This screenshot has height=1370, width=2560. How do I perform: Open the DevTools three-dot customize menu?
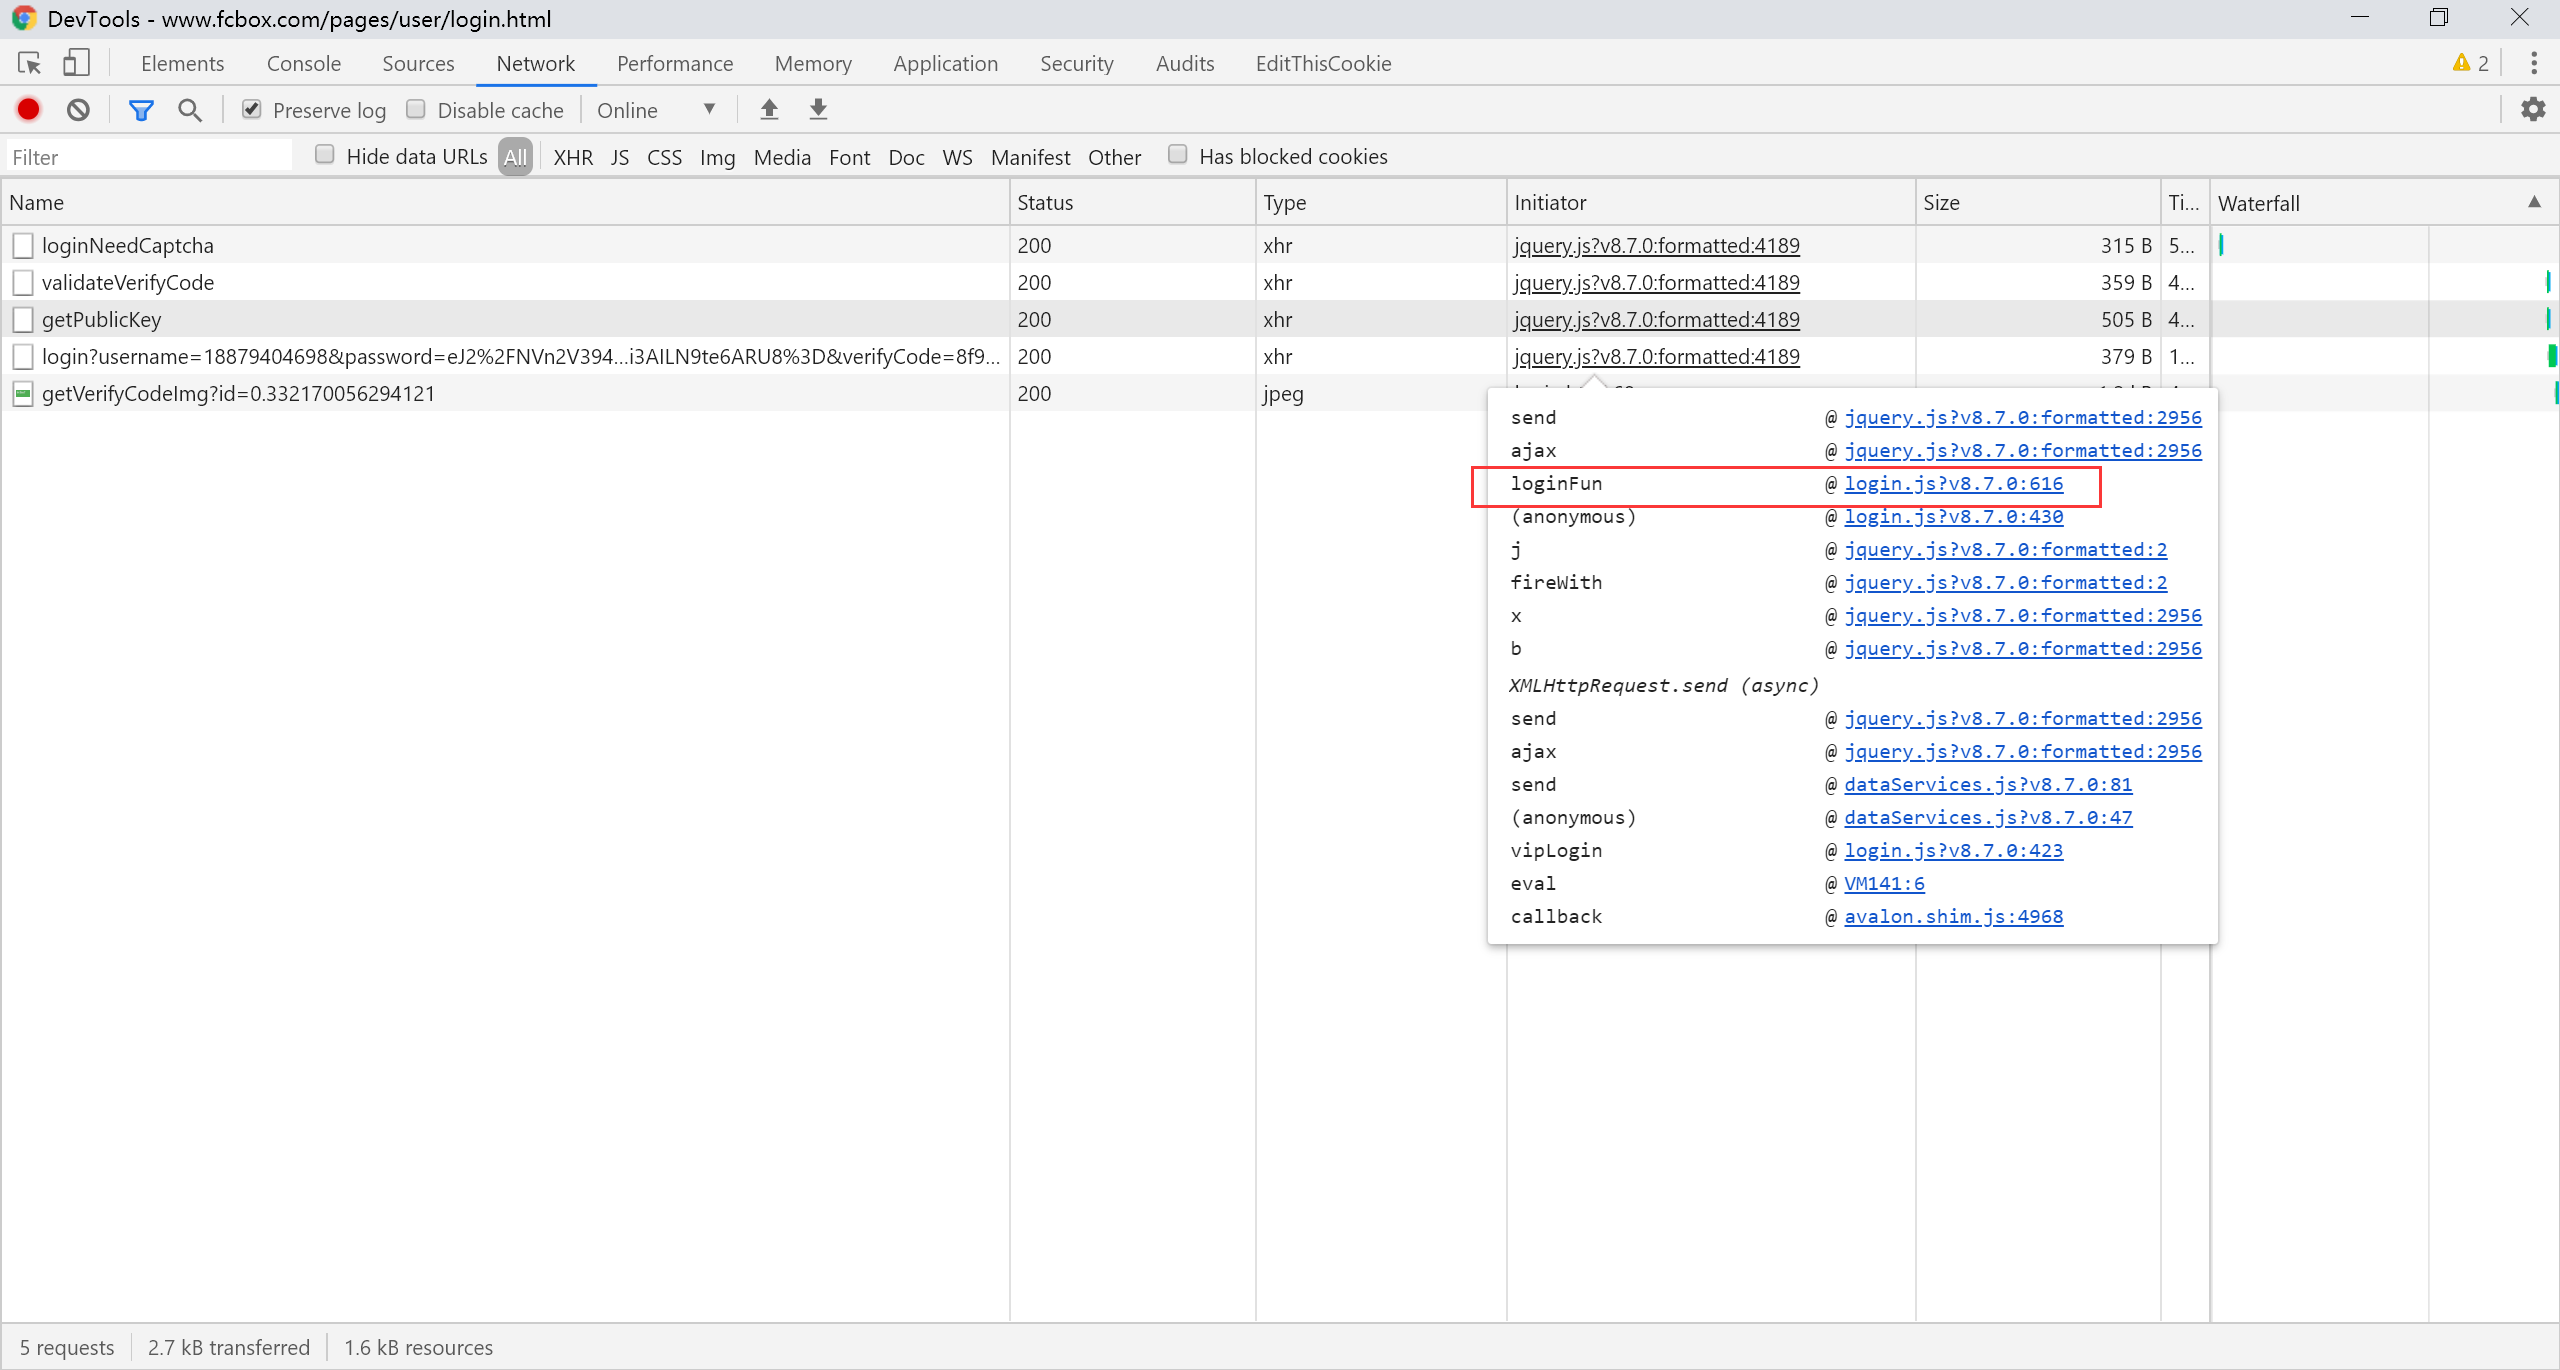pyautogui.click(x=2533, y=64)
